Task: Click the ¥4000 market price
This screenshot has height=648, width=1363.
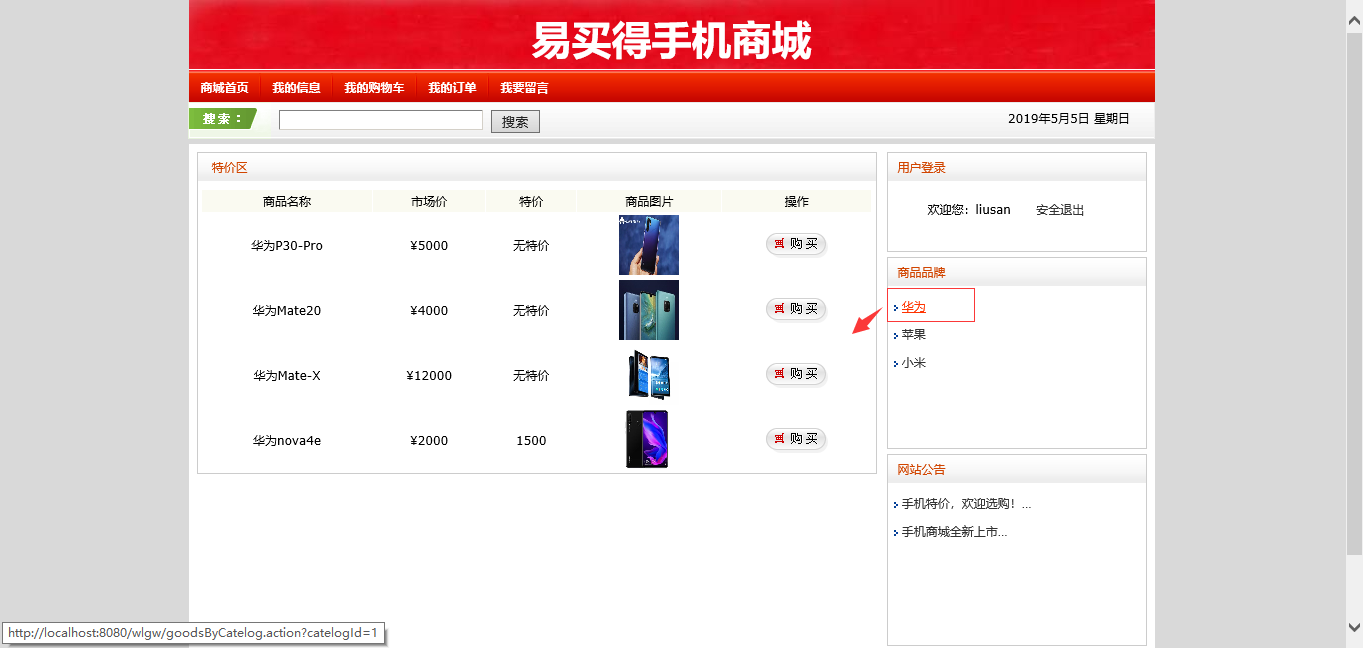Action: point(429,311)
